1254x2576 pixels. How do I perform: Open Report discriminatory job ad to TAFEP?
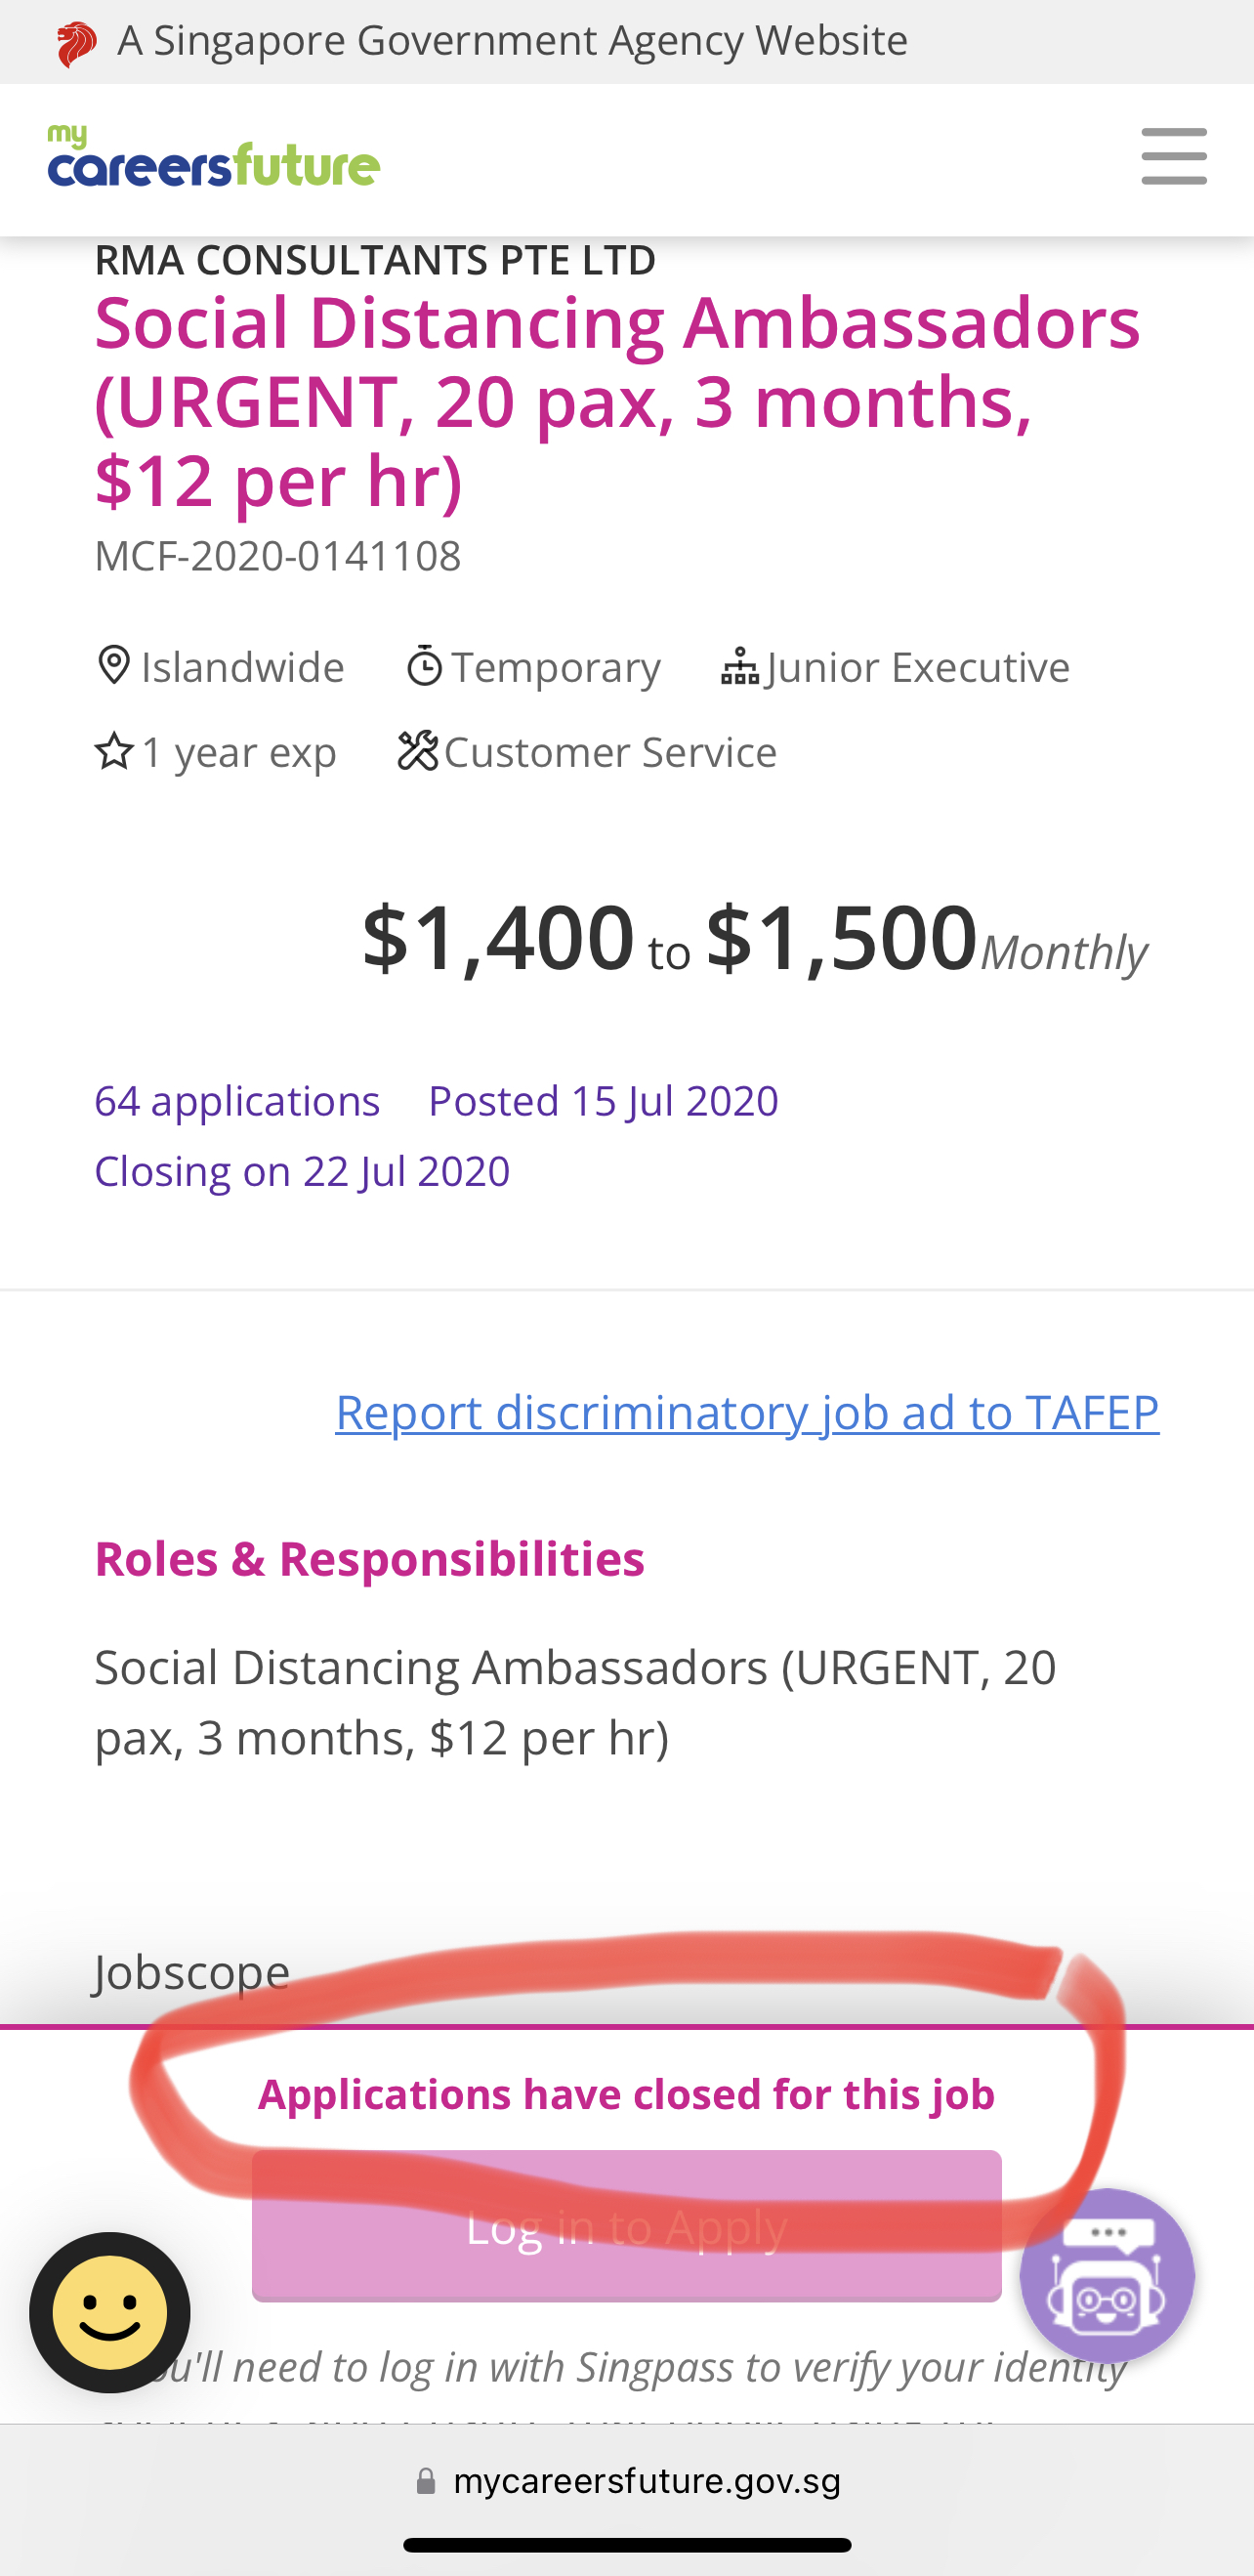click(x=747, y=1411)
